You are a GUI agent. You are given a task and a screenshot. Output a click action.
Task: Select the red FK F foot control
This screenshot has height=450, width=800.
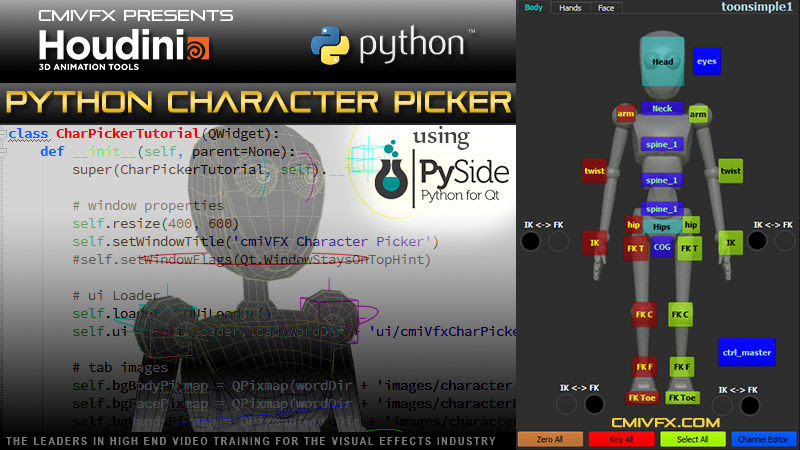[644, 367]
